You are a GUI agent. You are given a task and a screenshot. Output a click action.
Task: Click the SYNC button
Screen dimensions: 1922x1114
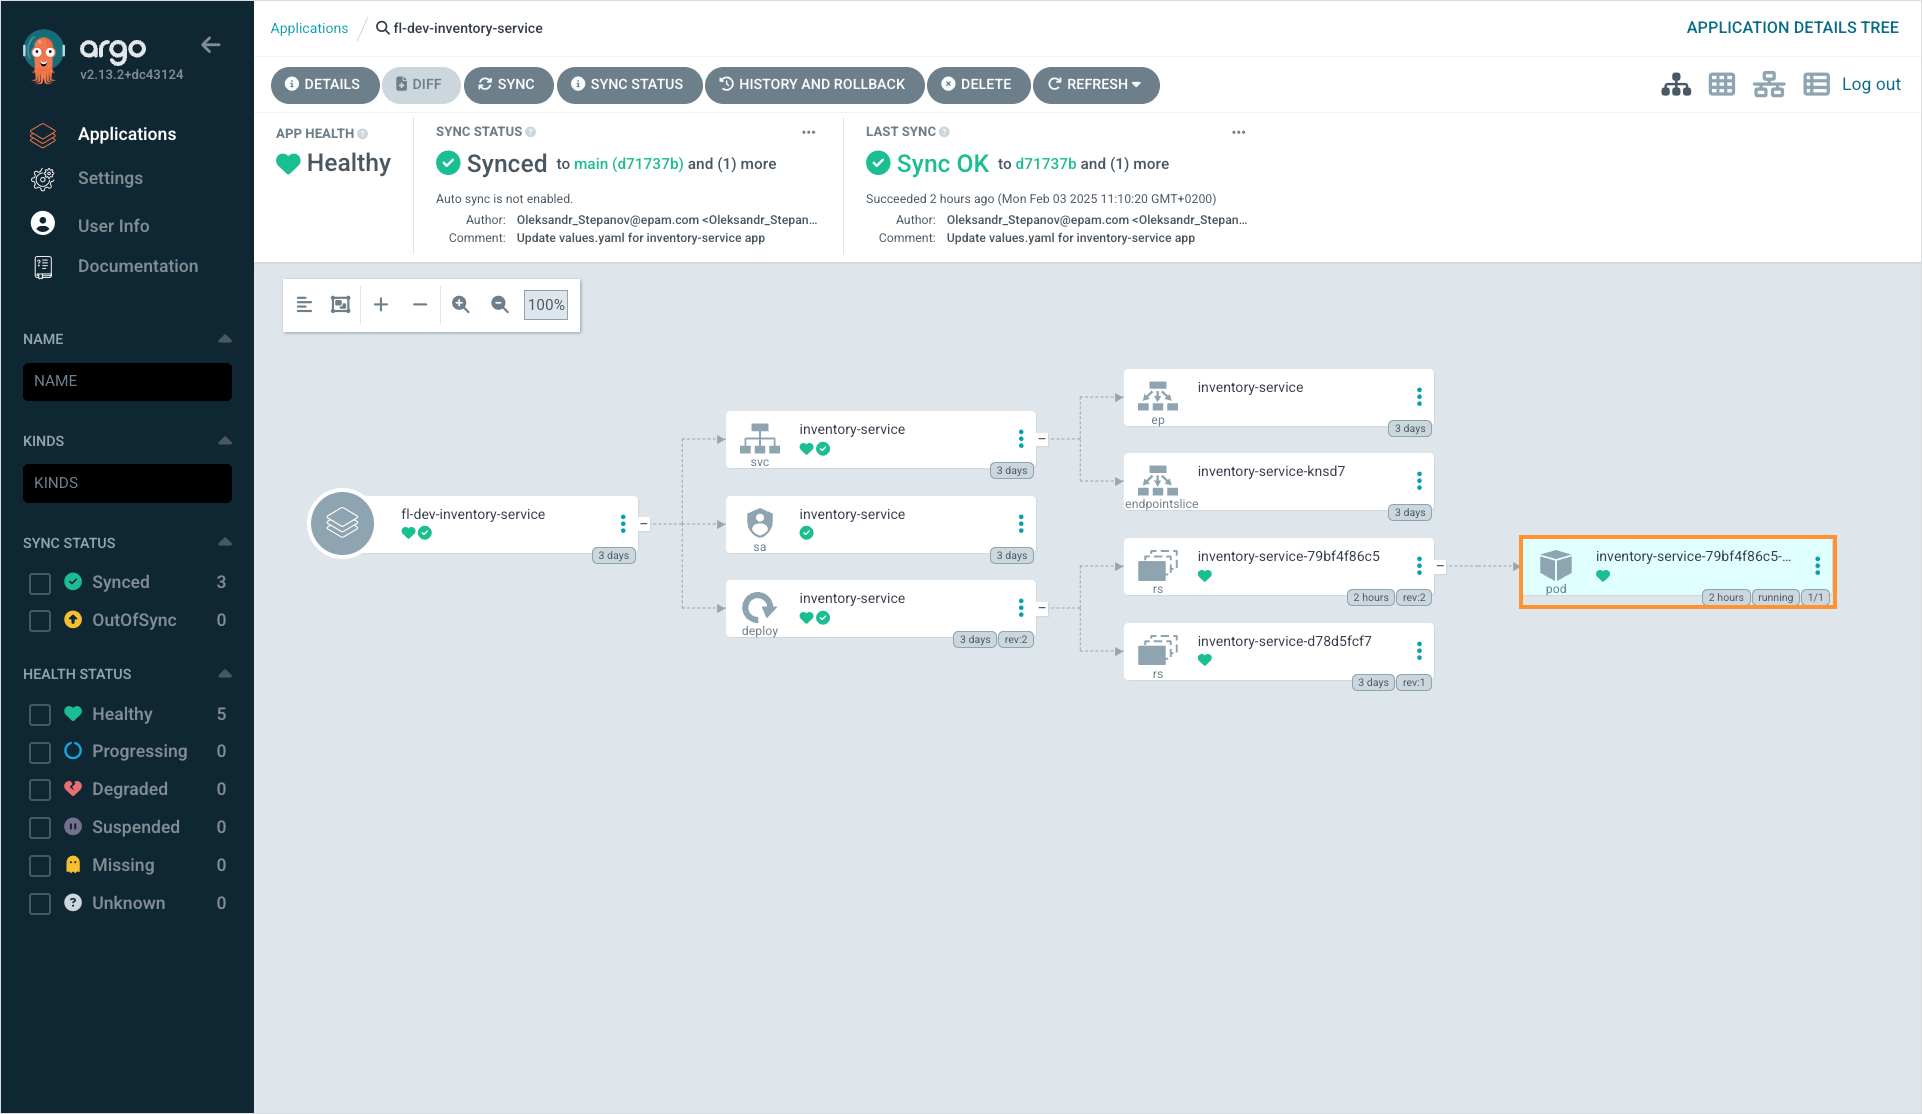click(x=506, y=85)
